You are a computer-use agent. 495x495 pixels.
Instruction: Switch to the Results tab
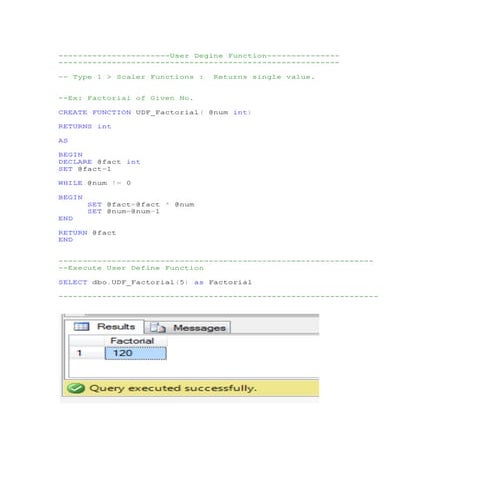(104, 327)
